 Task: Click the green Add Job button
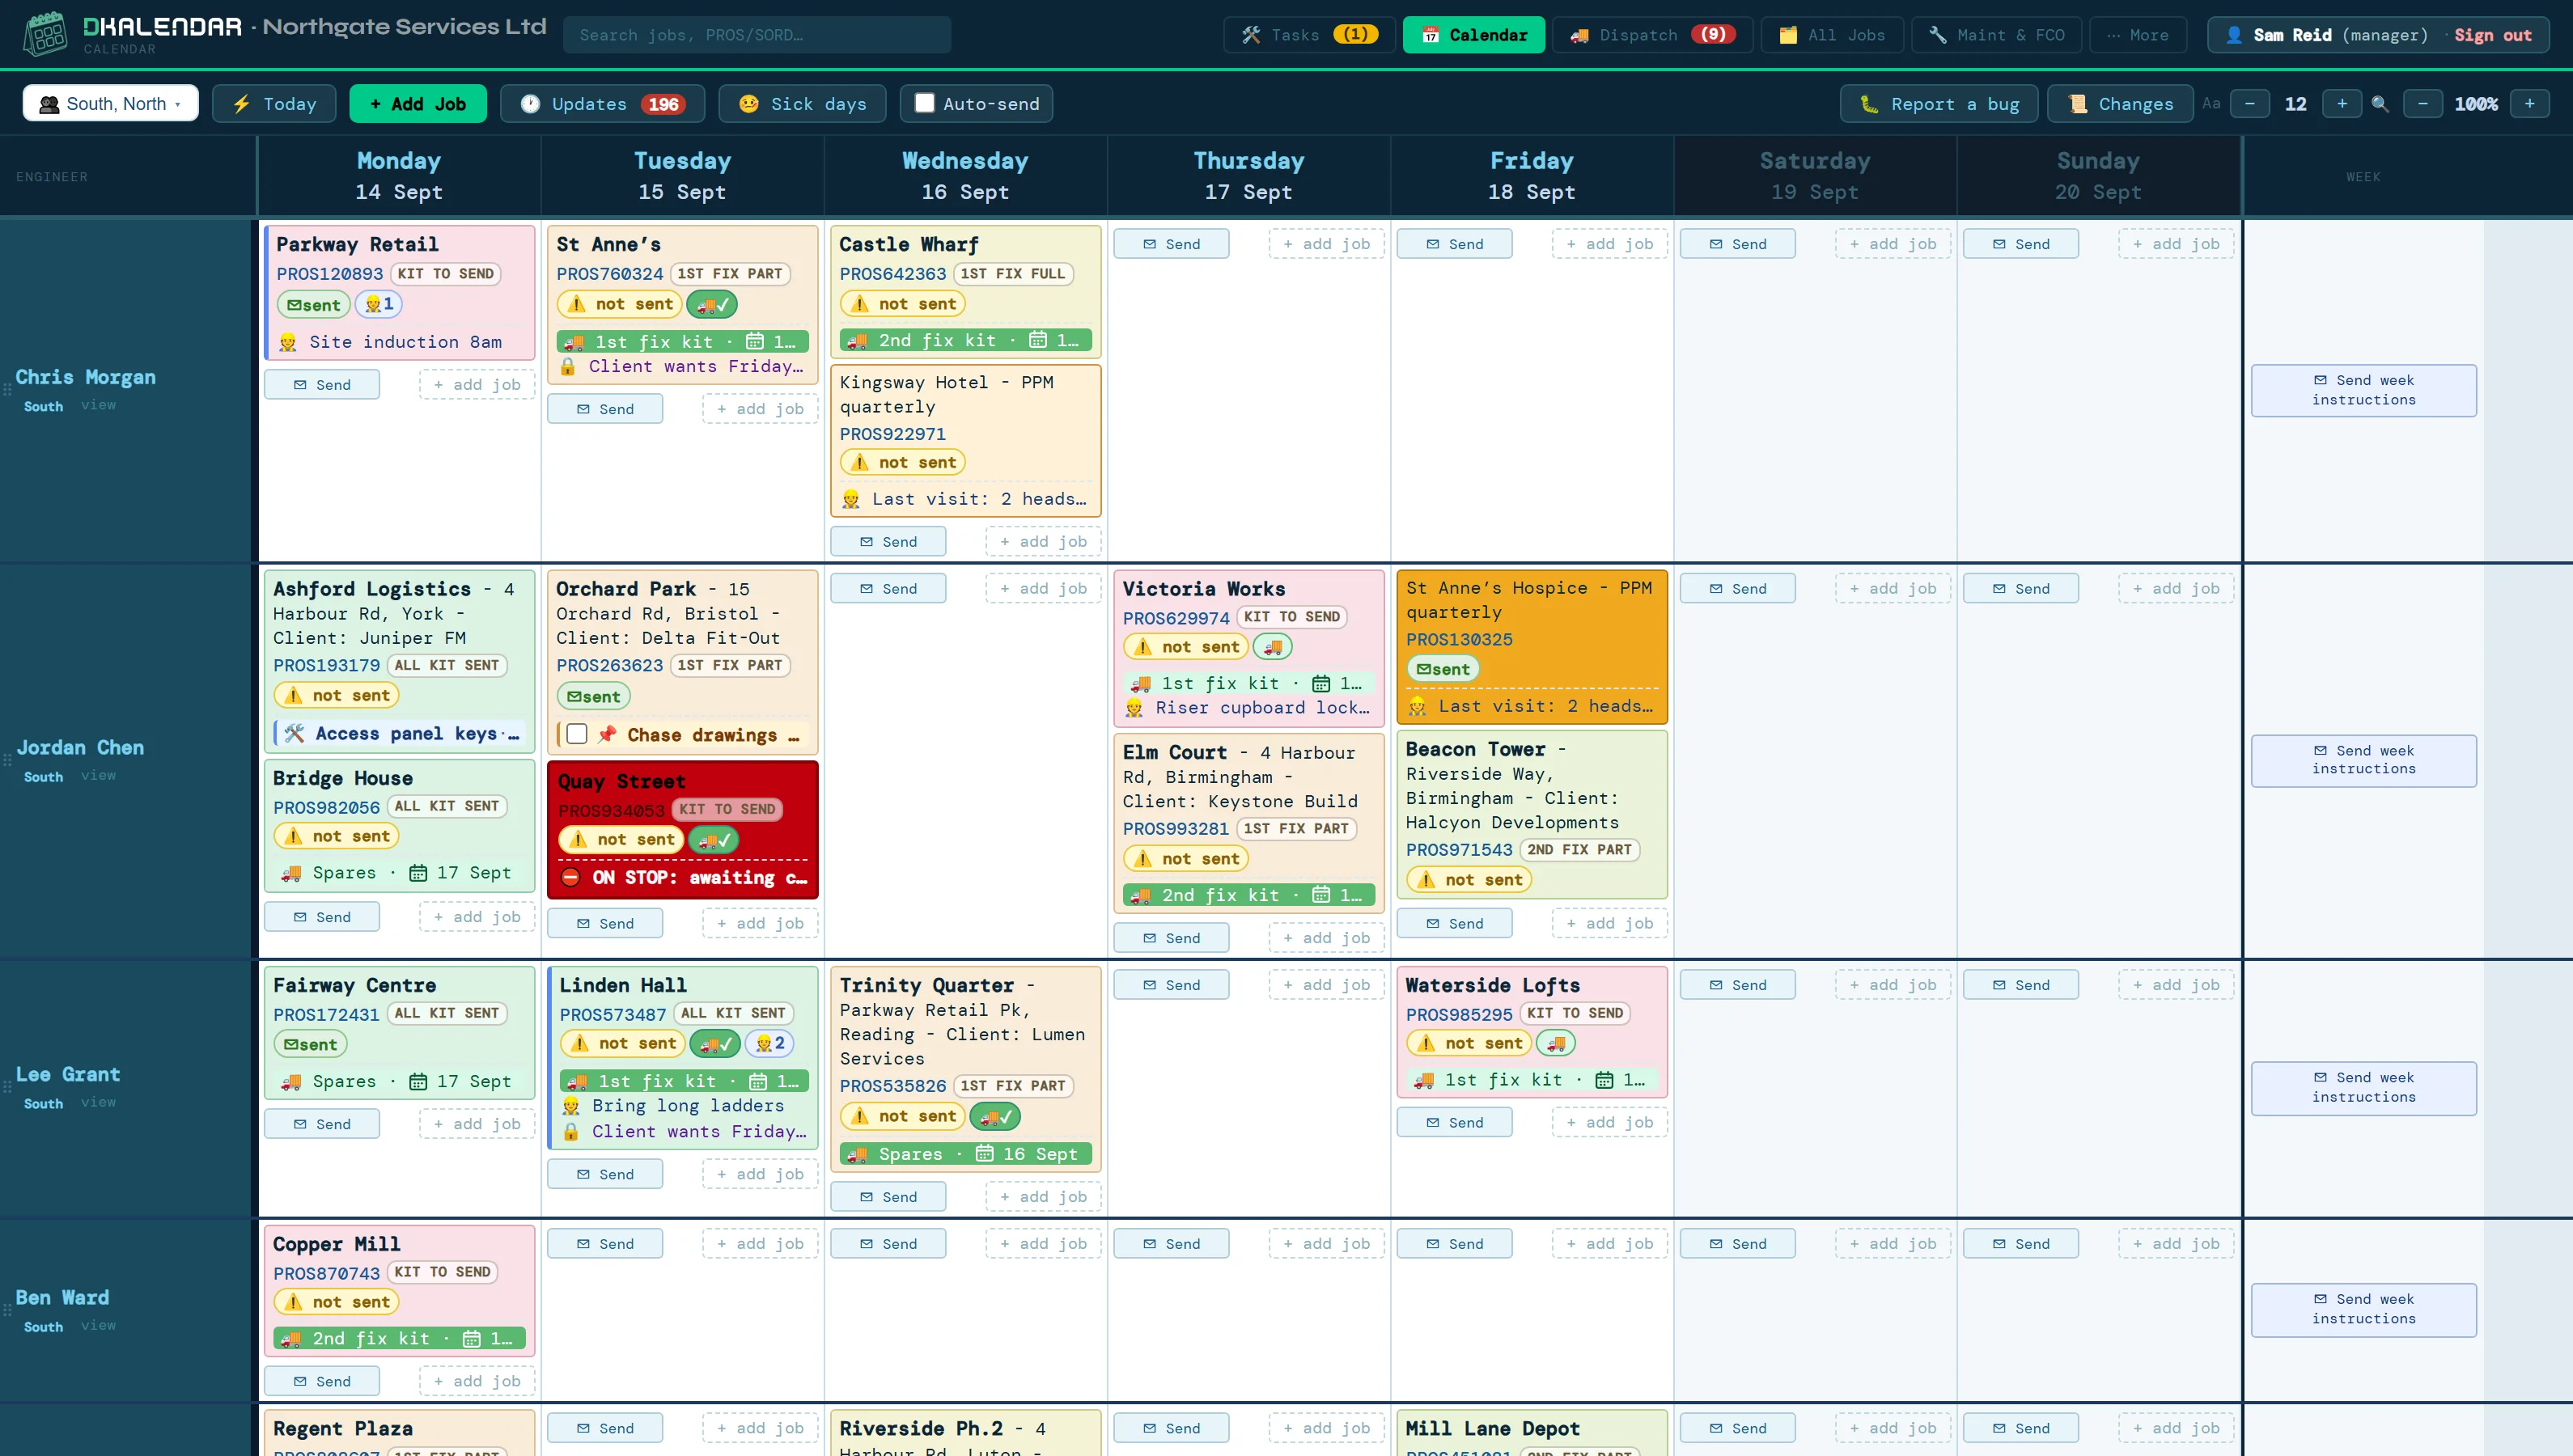point(418,104)
